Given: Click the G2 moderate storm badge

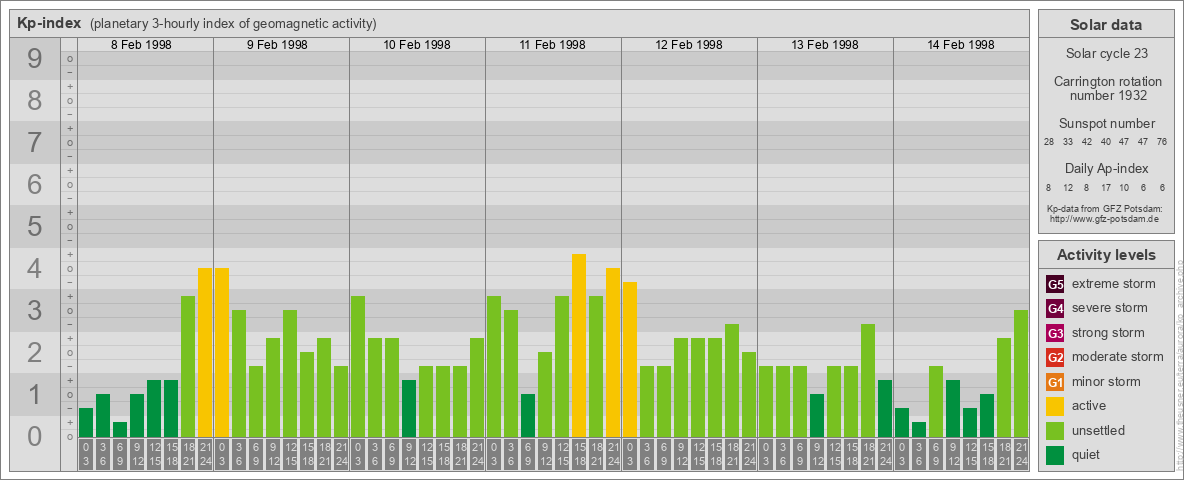Looking at the screenshot, I should pos(1055,357).
